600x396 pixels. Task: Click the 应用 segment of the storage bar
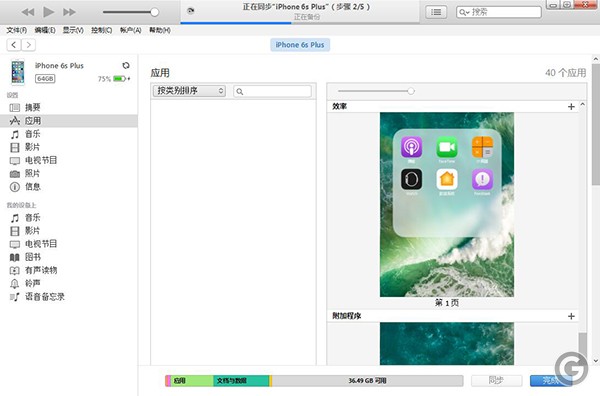coord(192,381)
